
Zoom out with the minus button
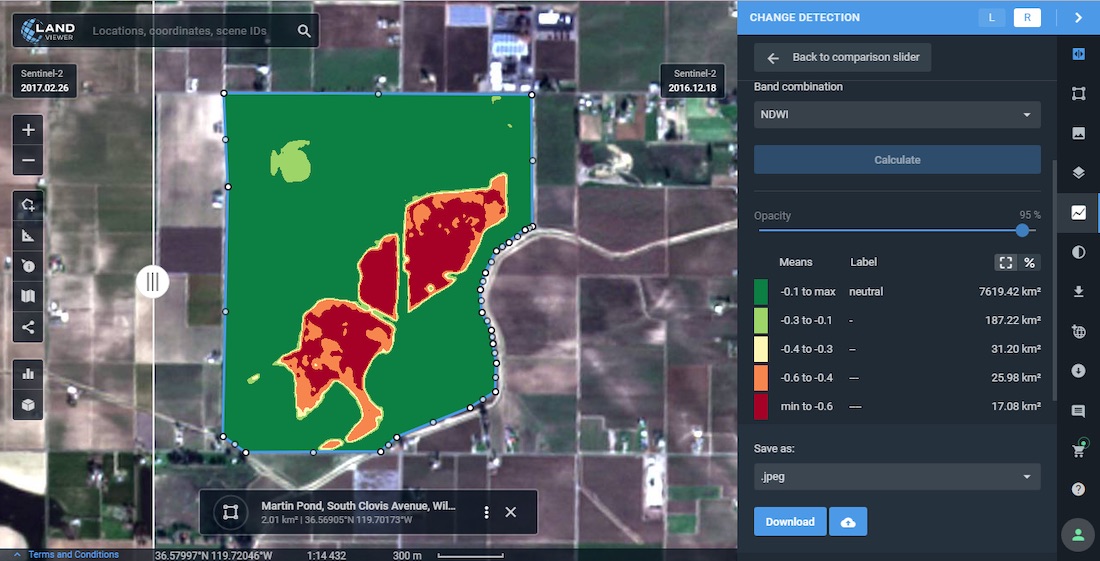[x=28, y=160]
